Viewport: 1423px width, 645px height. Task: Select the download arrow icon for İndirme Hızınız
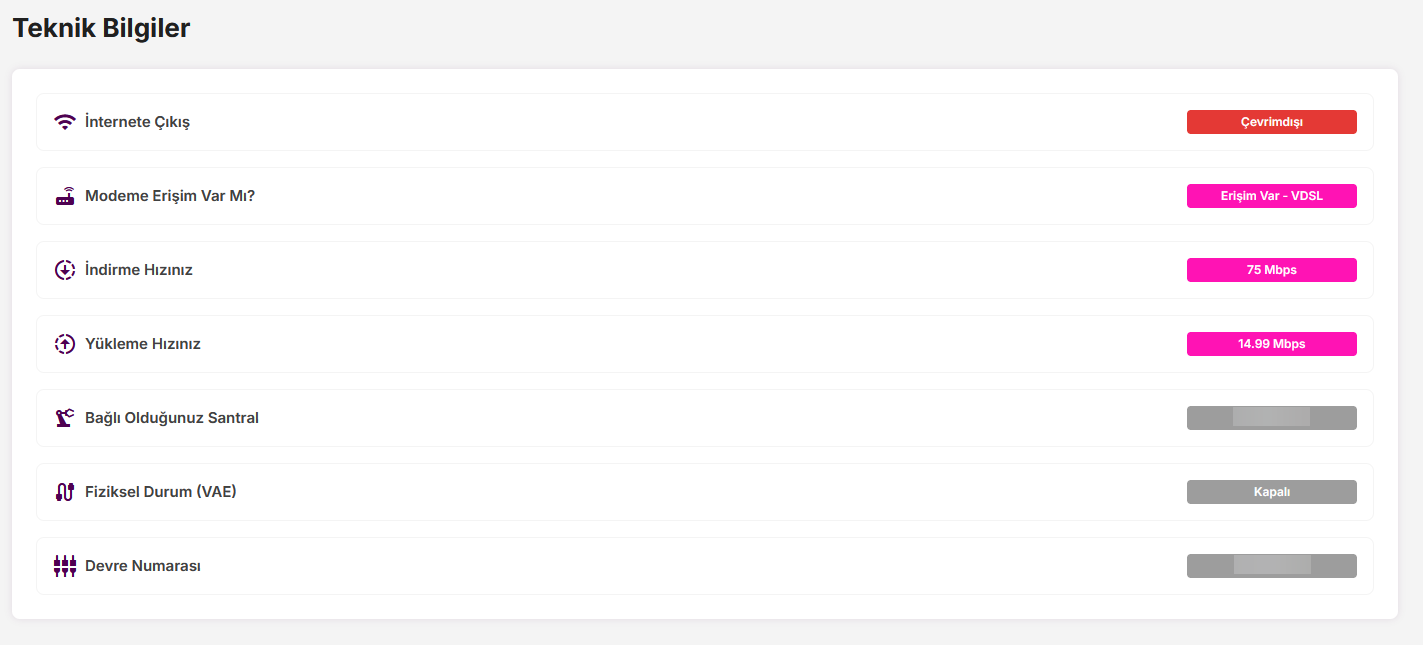(65, 270)
